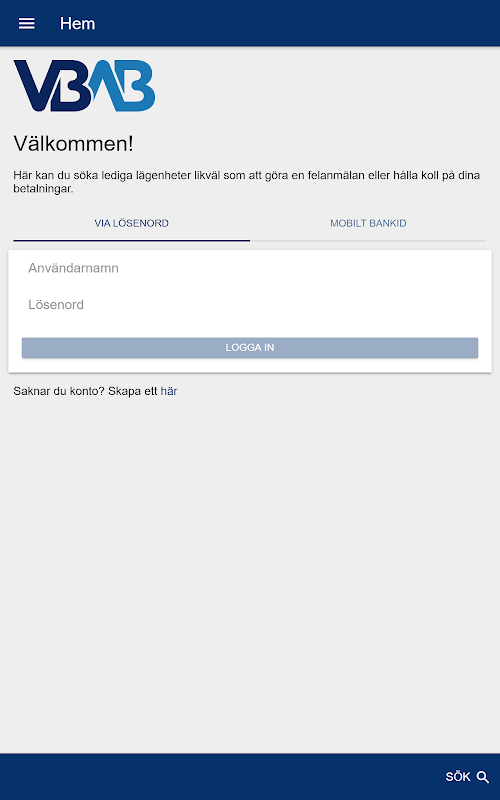Image resolution: width=500 pixels, height=800 pixels.
Task: Focus the Användarnamn input field
Action: coord(250,268)
